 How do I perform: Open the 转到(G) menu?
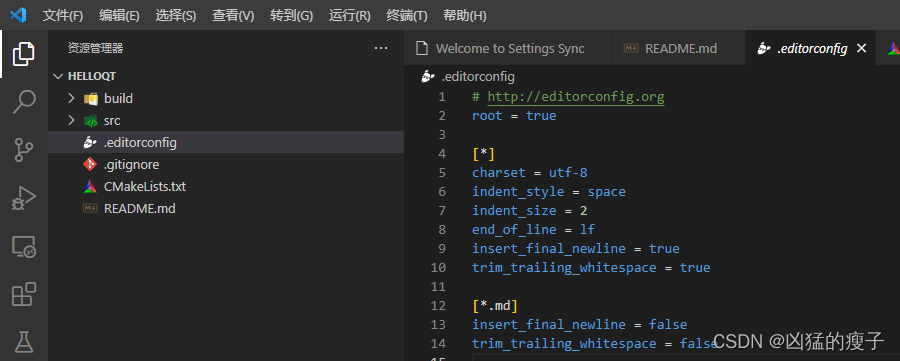(x=292, y=15)
